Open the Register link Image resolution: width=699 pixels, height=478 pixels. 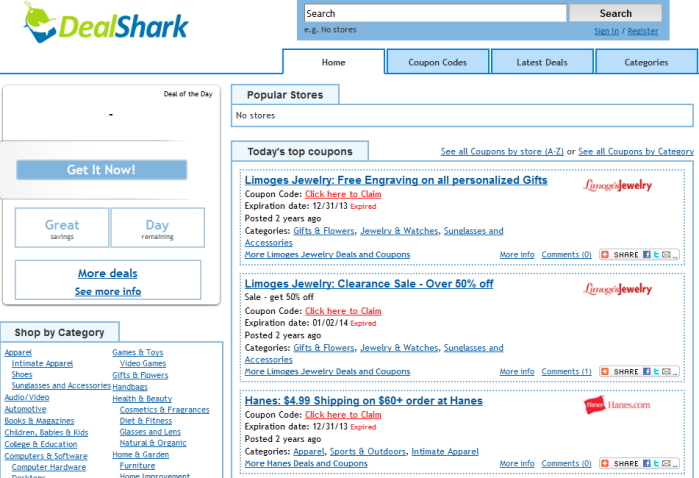[643, 31]
